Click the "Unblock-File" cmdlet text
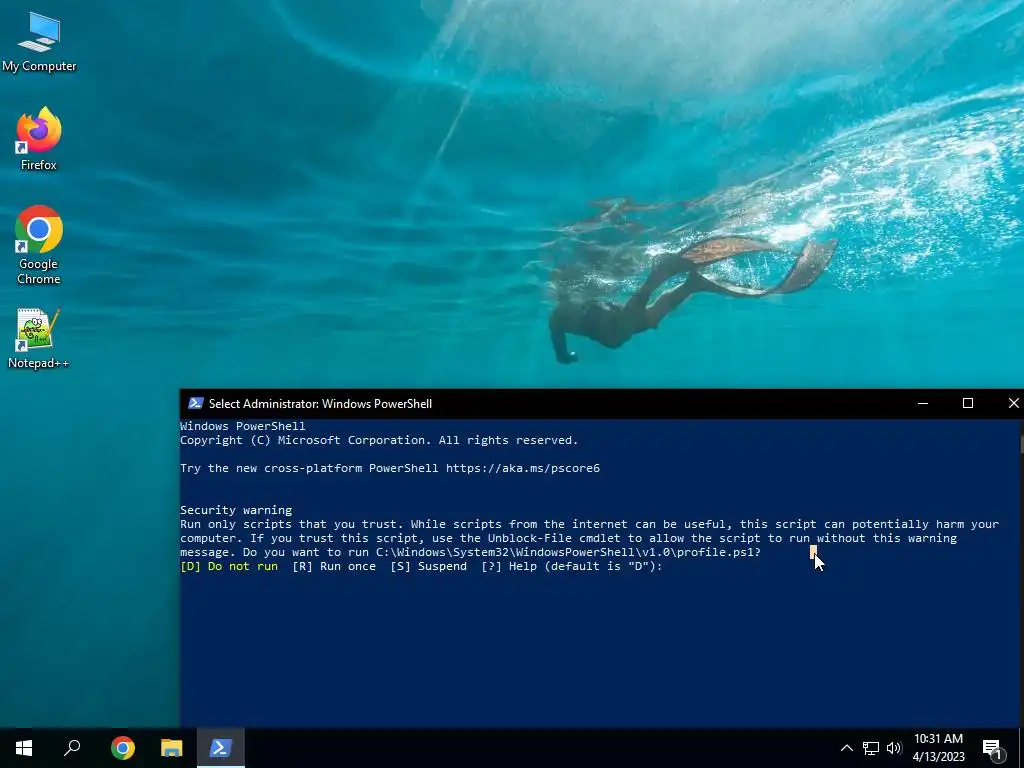1024x768 pixels. tap(530, 538)
